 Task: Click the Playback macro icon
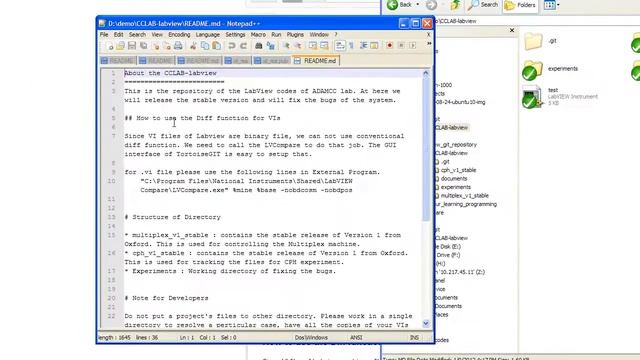[413, 46]
